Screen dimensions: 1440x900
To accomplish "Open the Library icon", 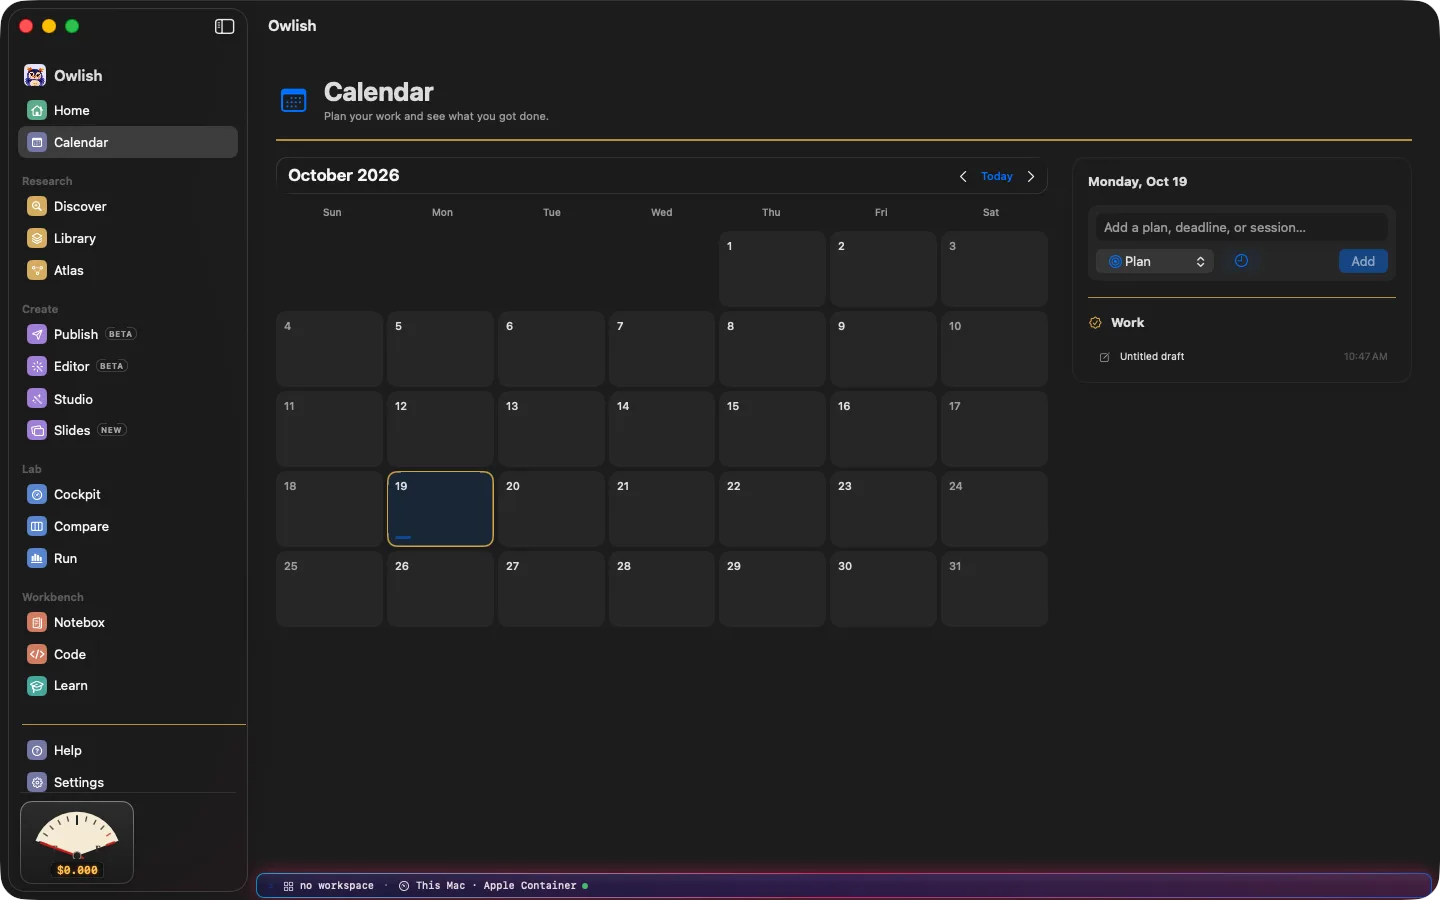I will pyautogui.click(x=37, y=238).
